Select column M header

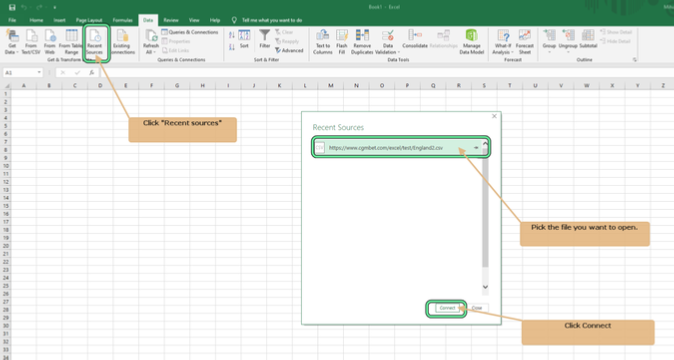pos(331,85)
